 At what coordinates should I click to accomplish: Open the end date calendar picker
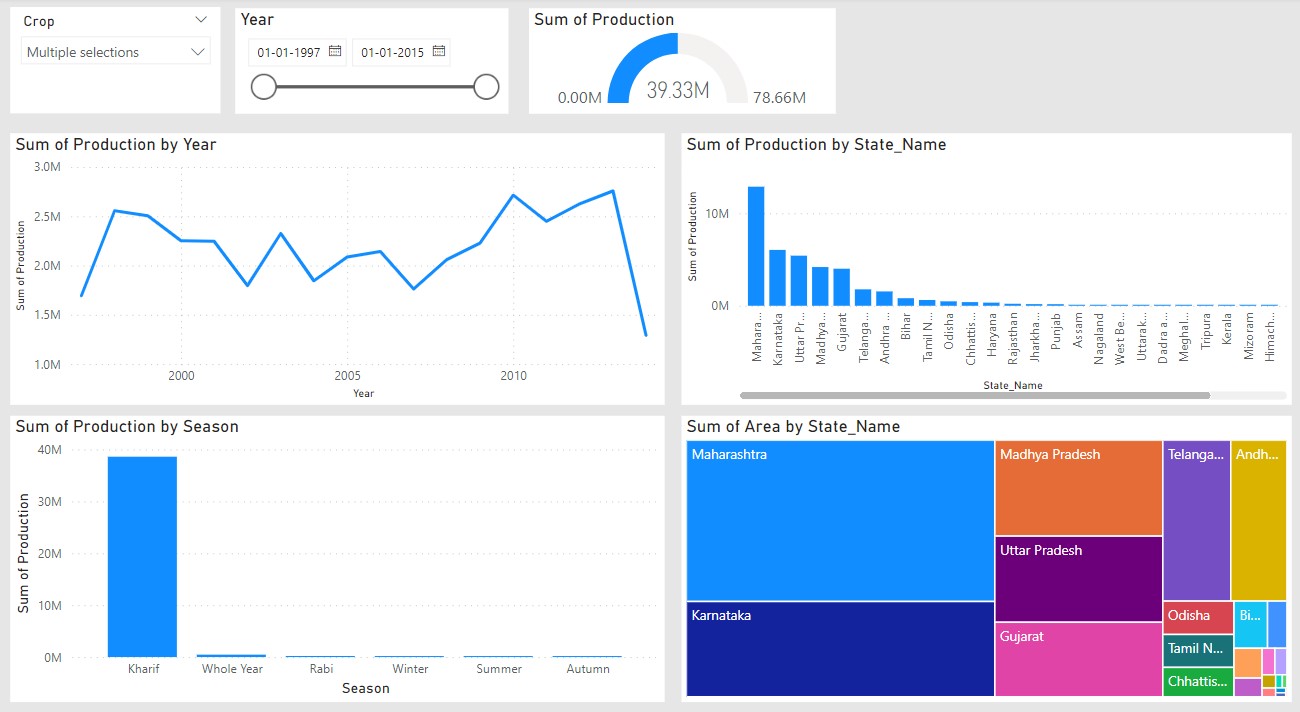pyautogui.click(x=439, y=52)
